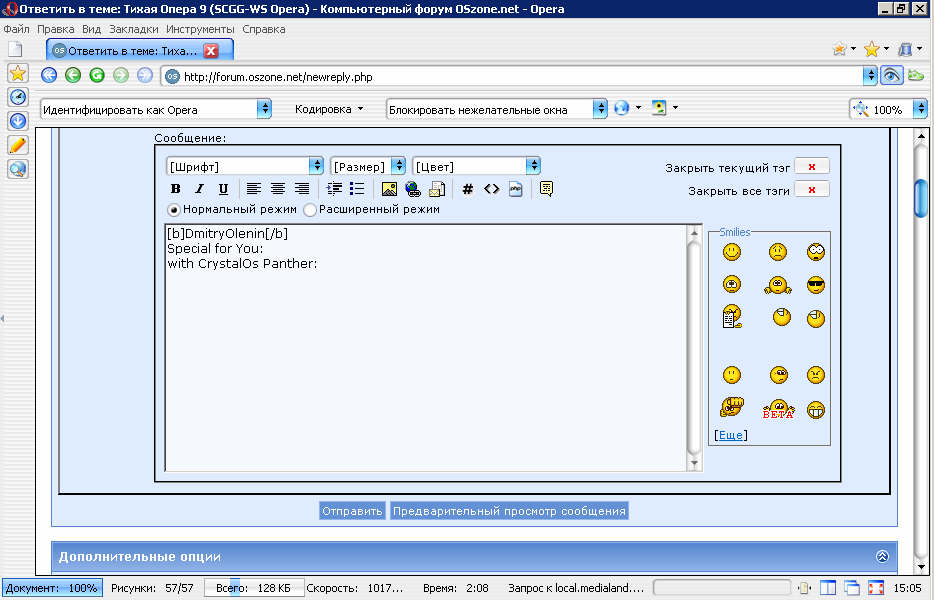
Task: Click the center align text icon
Action: pyautogui.click(x=278, y=189)
